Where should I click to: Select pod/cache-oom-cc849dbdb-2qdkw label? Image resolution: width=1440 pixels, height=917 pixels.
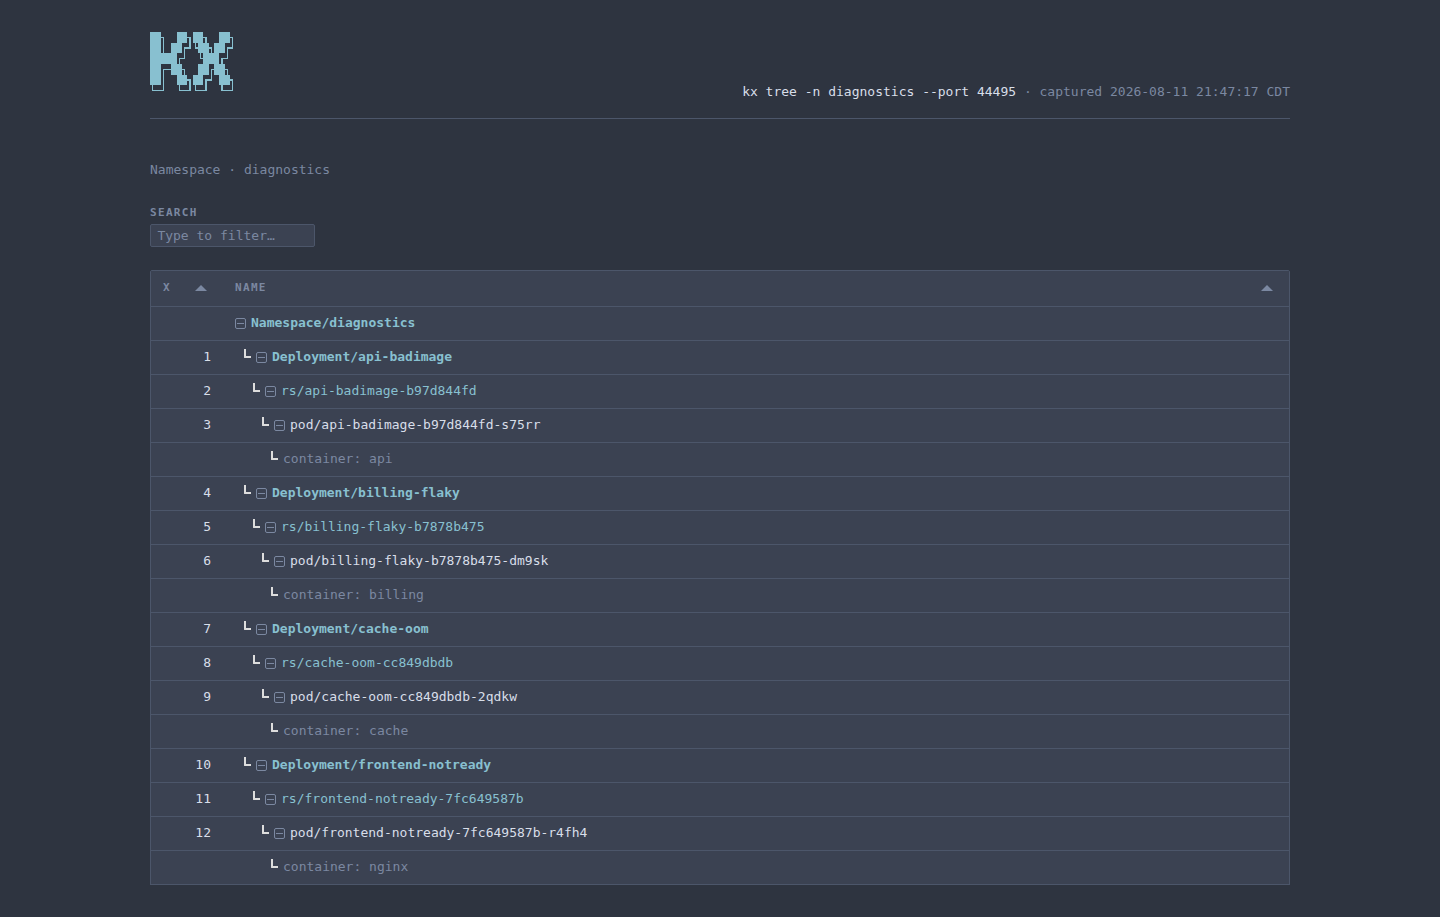[404, 697]
